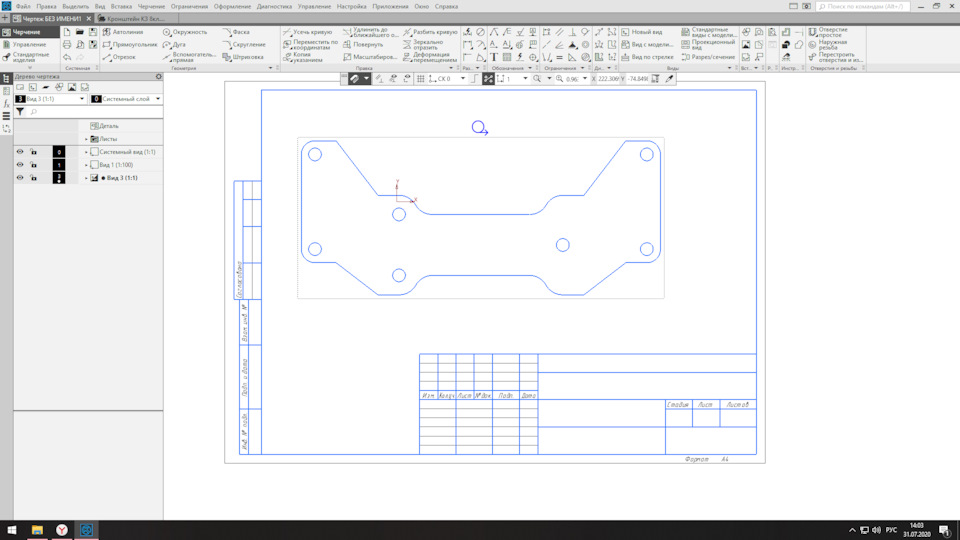Click Копия указанием copy tool
Image resolution: width=960 pixels, height=540 pixels.
point(303,57)
